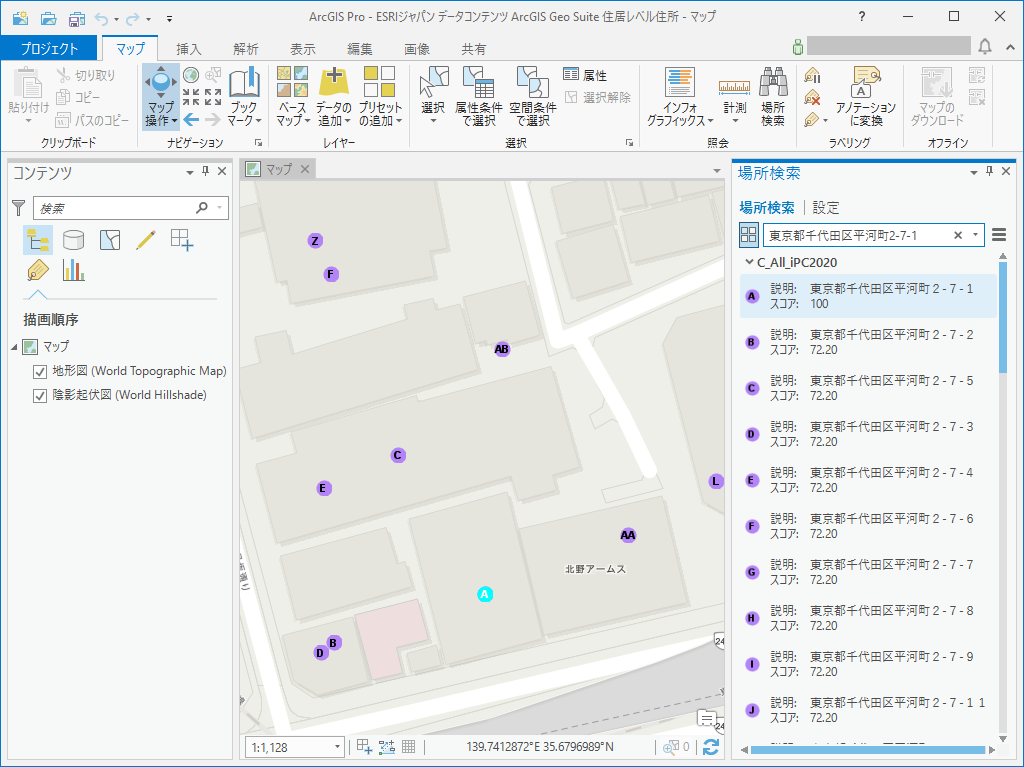Open the map scale 1:1,128 dropdown

pyautogui.click(x=337, y=747)
